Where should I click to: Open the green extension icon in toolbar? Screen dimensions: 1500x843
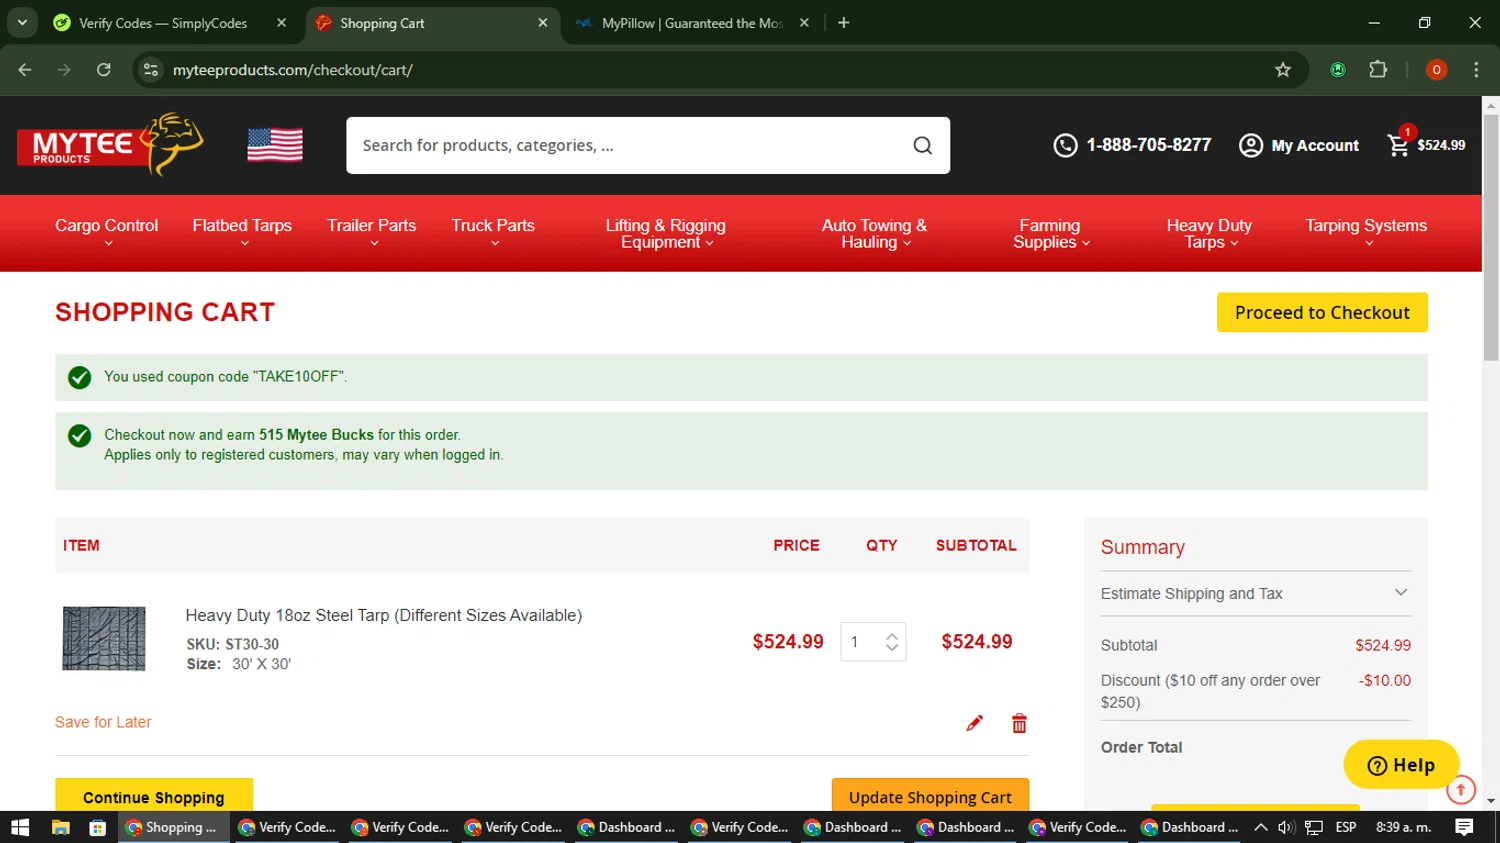coord(1338,70)
